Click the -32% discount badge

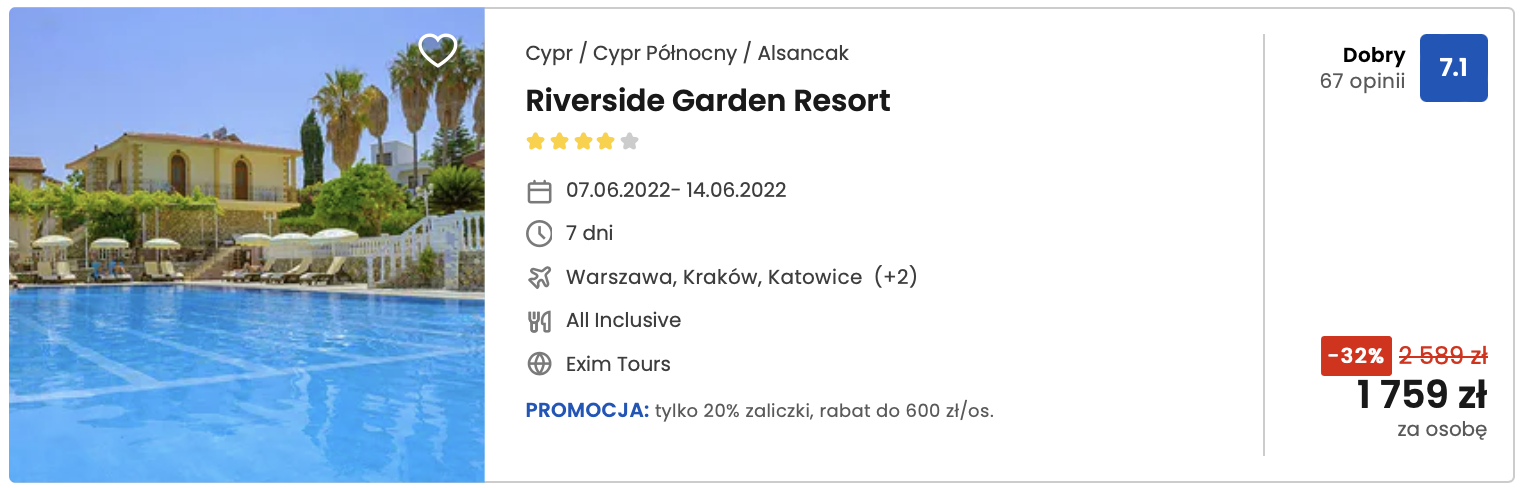[x=1356, y=356]
